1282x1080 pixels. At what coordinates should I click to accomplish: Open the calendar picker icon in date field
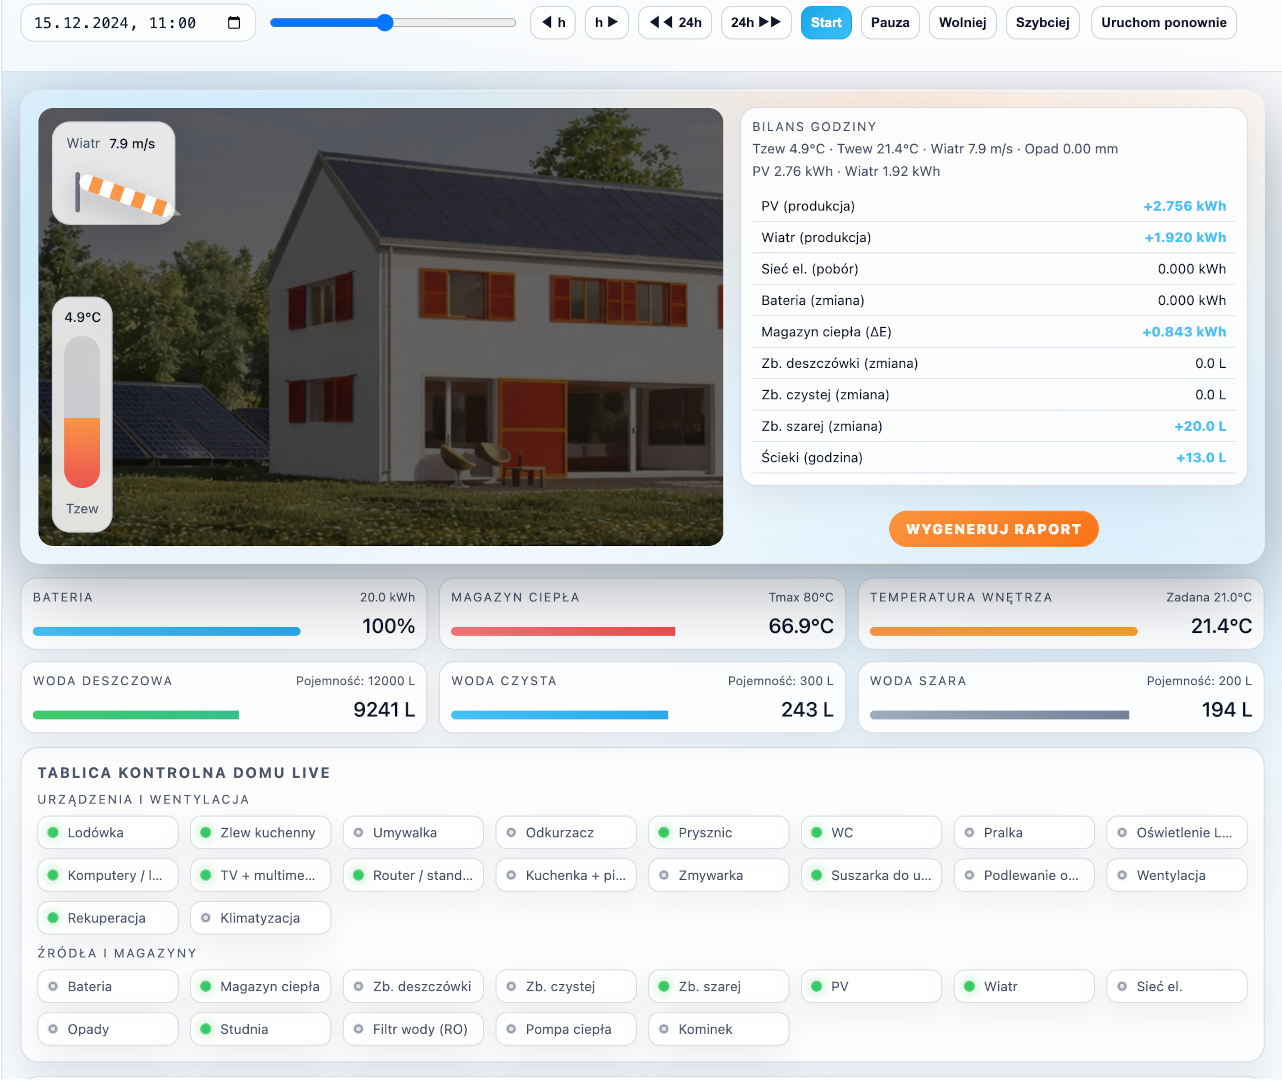click(x=234, y=23)
